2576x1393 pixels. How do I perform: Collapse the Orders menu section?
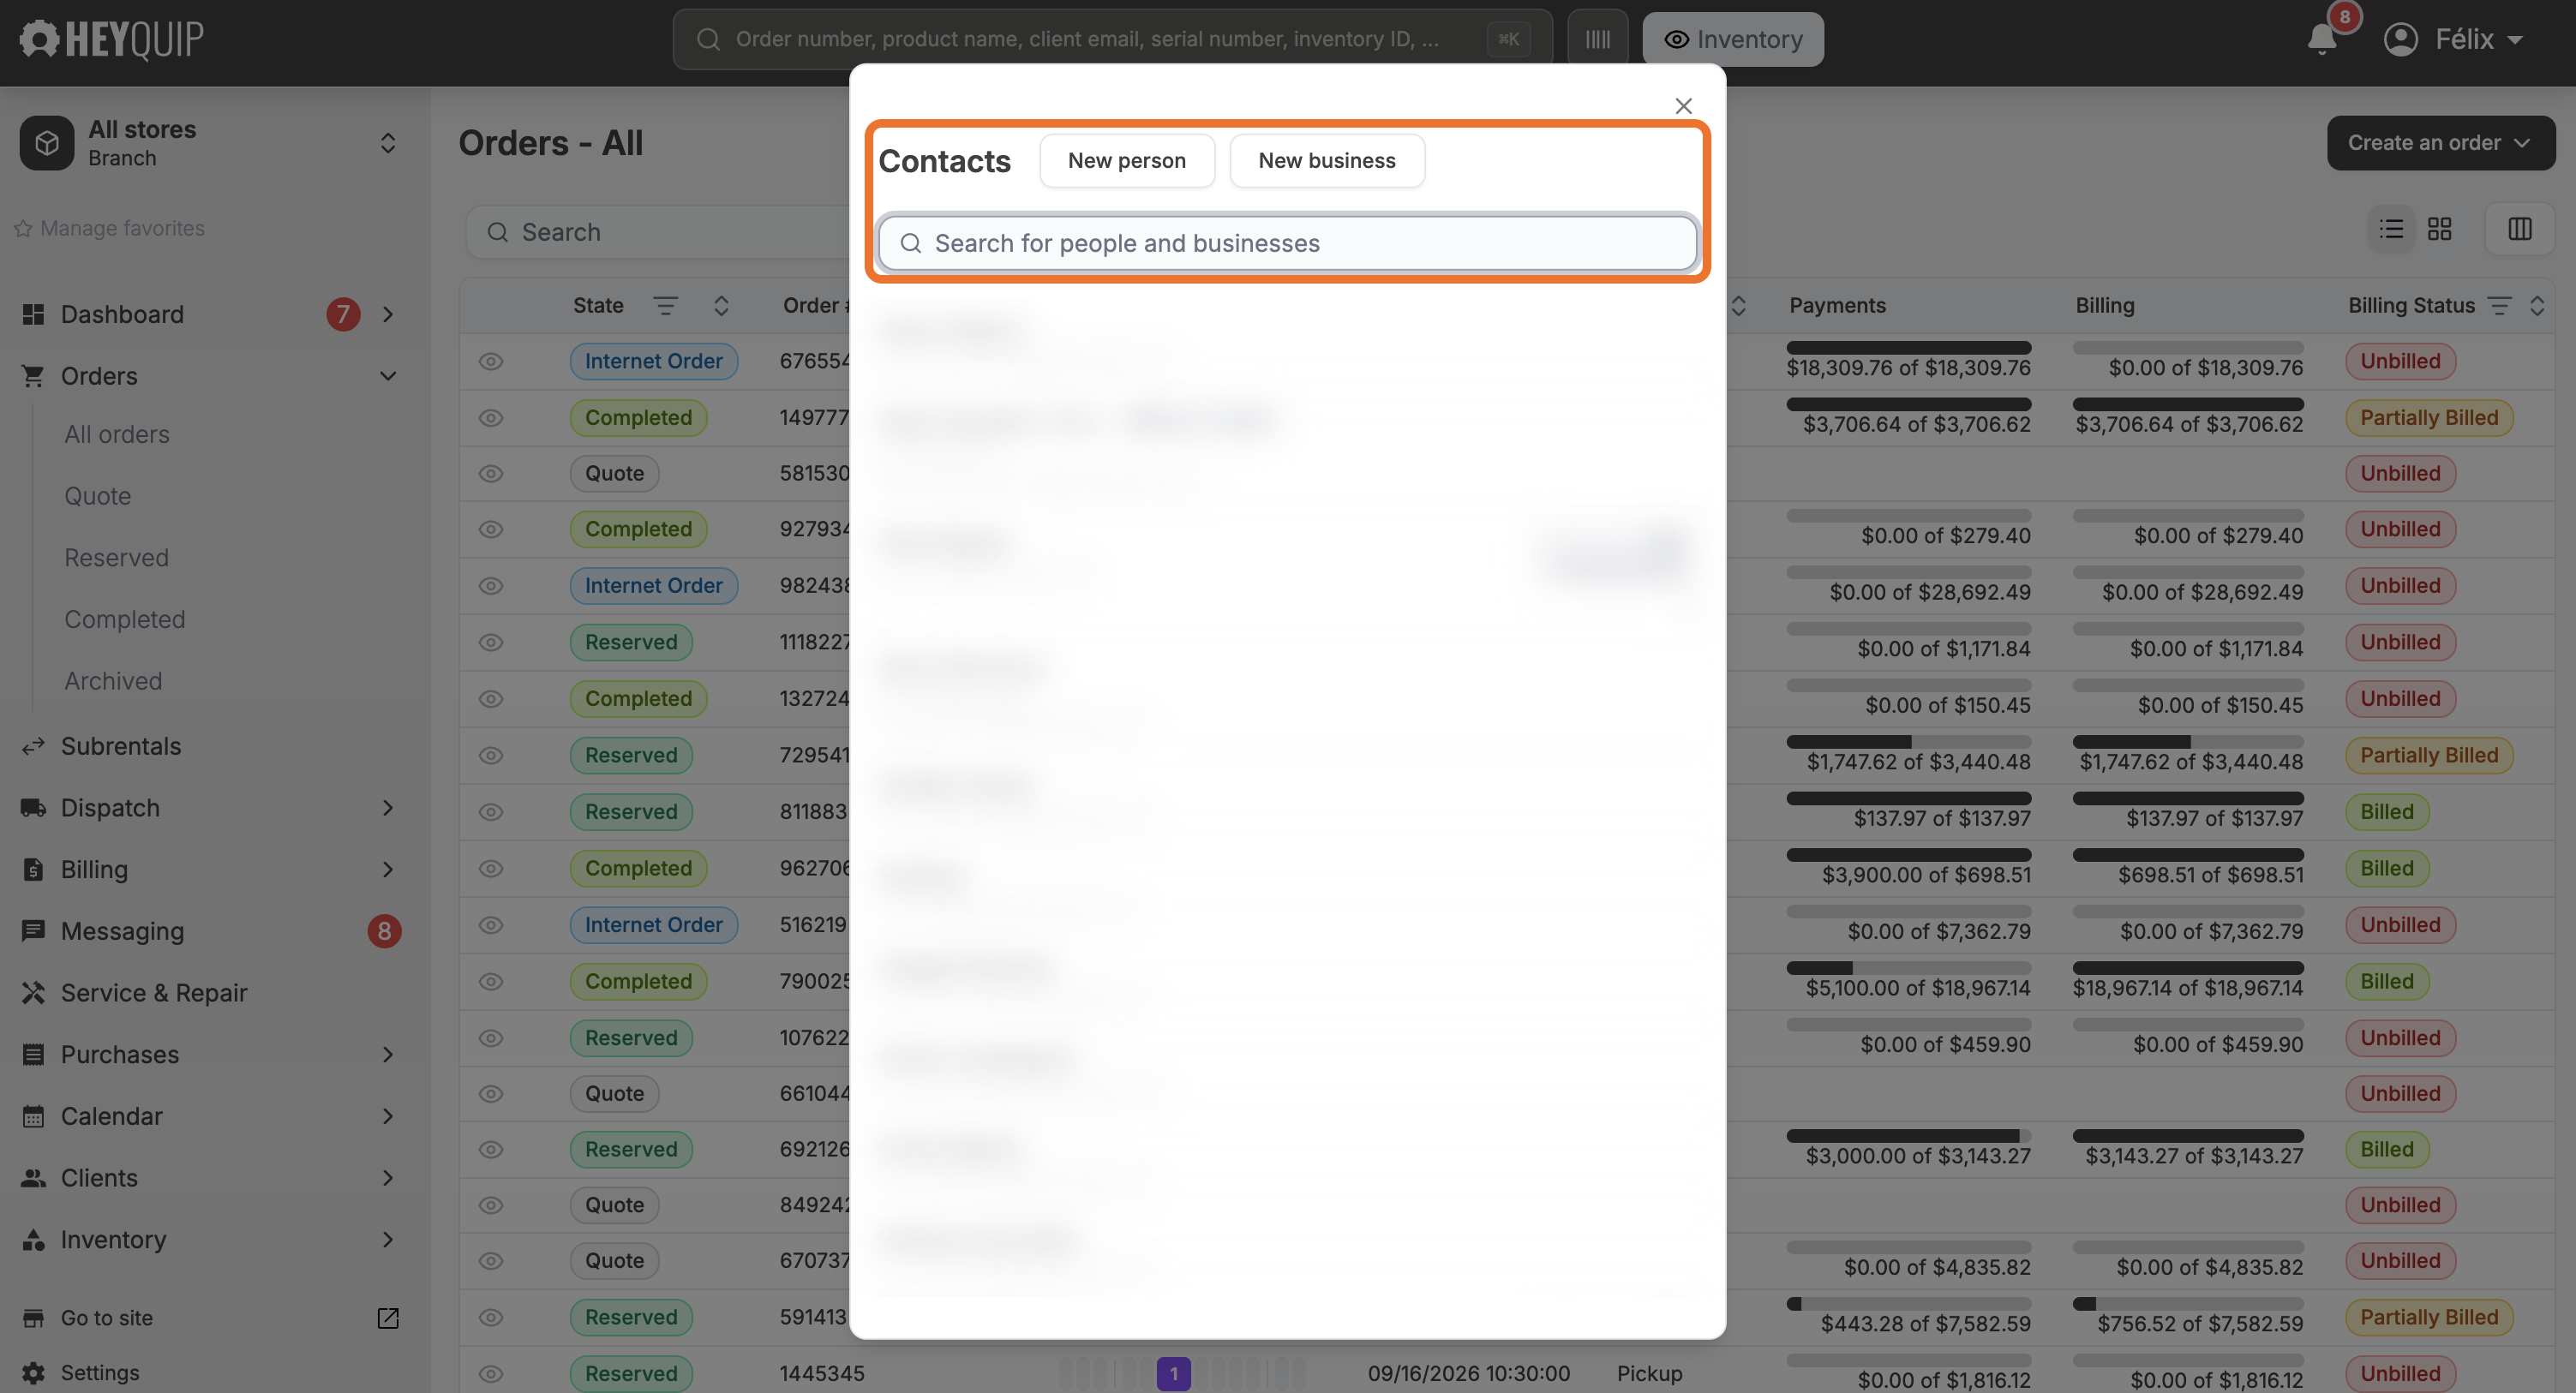point(388,376)
